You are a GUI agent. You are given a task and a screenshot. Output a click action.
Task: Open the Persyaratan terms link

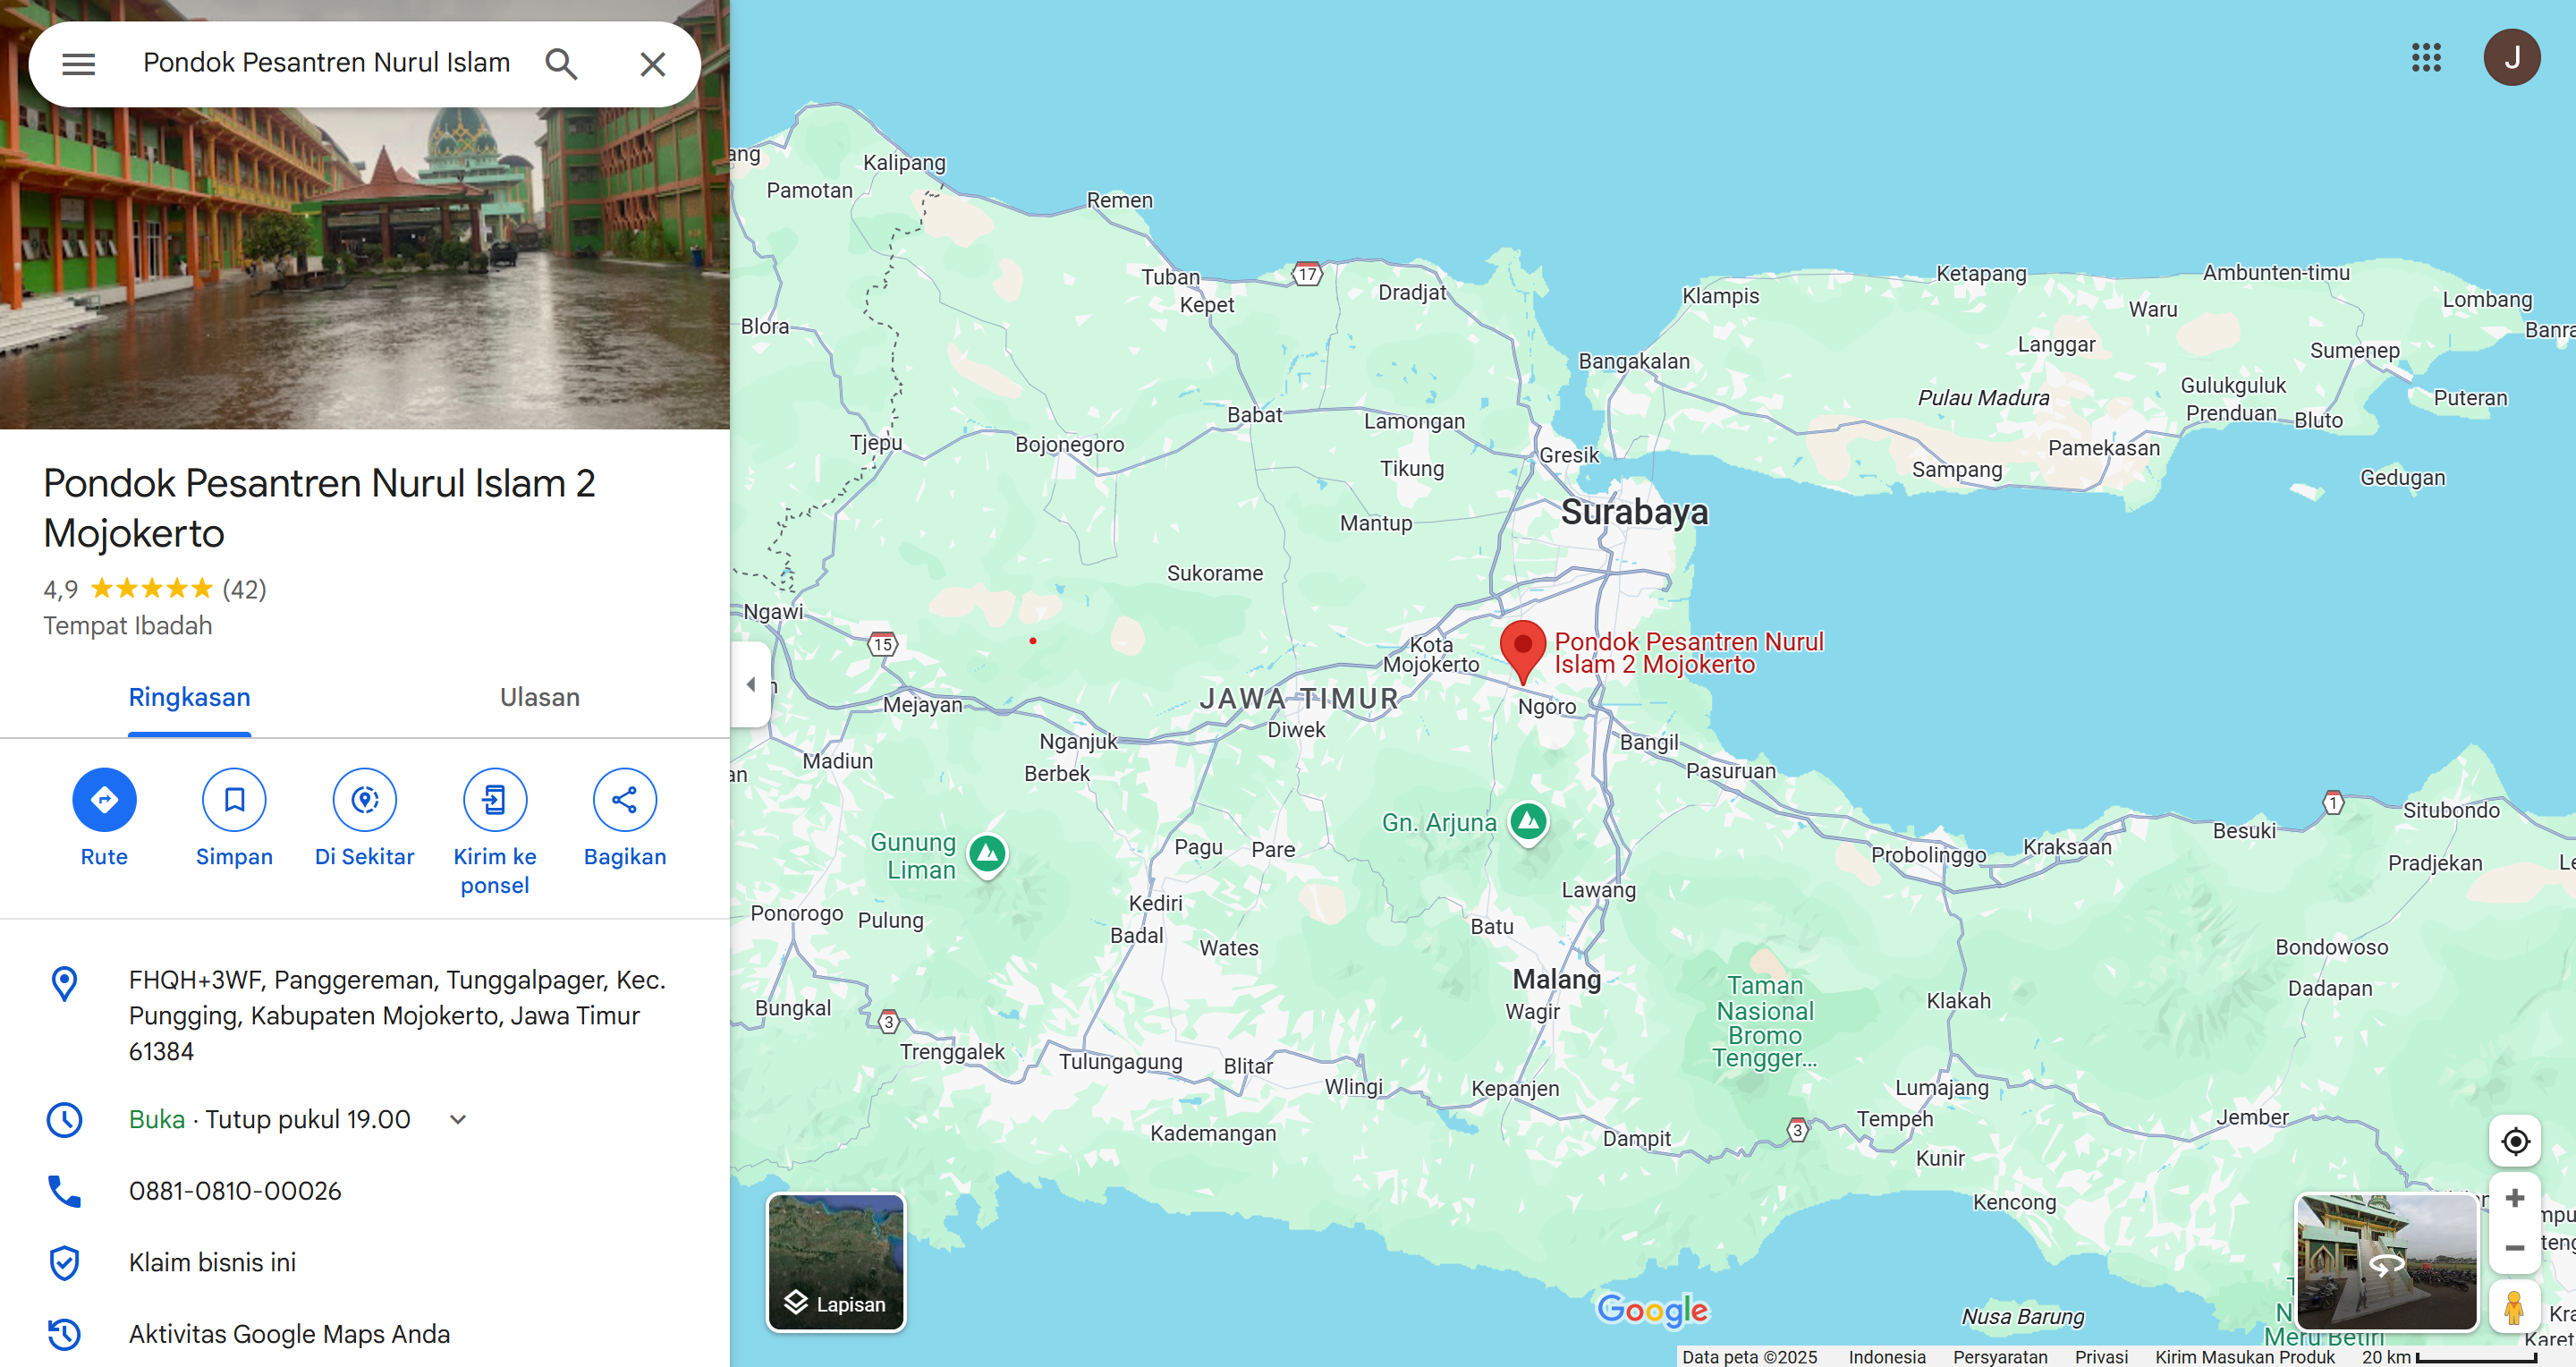coord(2000,1357)
